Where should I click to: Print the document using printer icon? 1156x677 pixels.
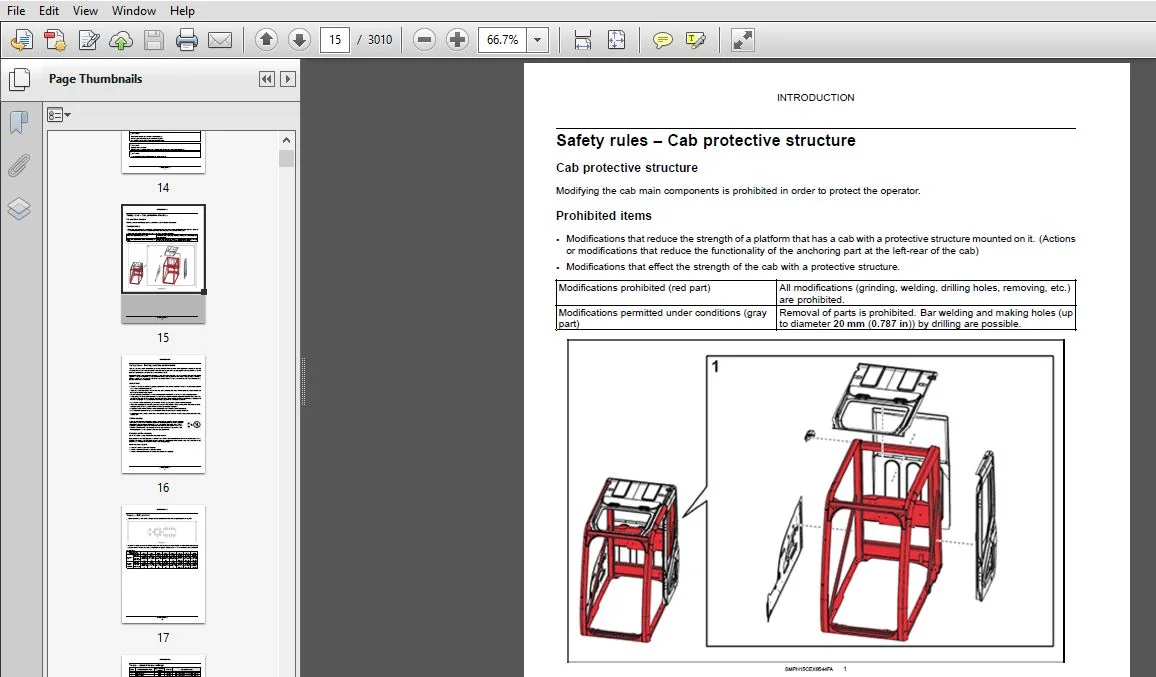(187, 40)
